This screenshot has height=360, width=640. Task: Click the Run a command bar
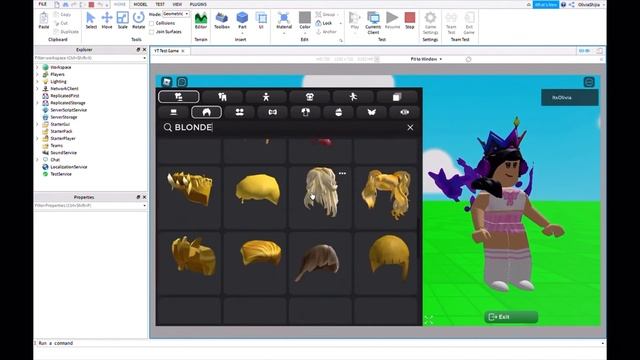pyautogui.click(x=320, y=343)
